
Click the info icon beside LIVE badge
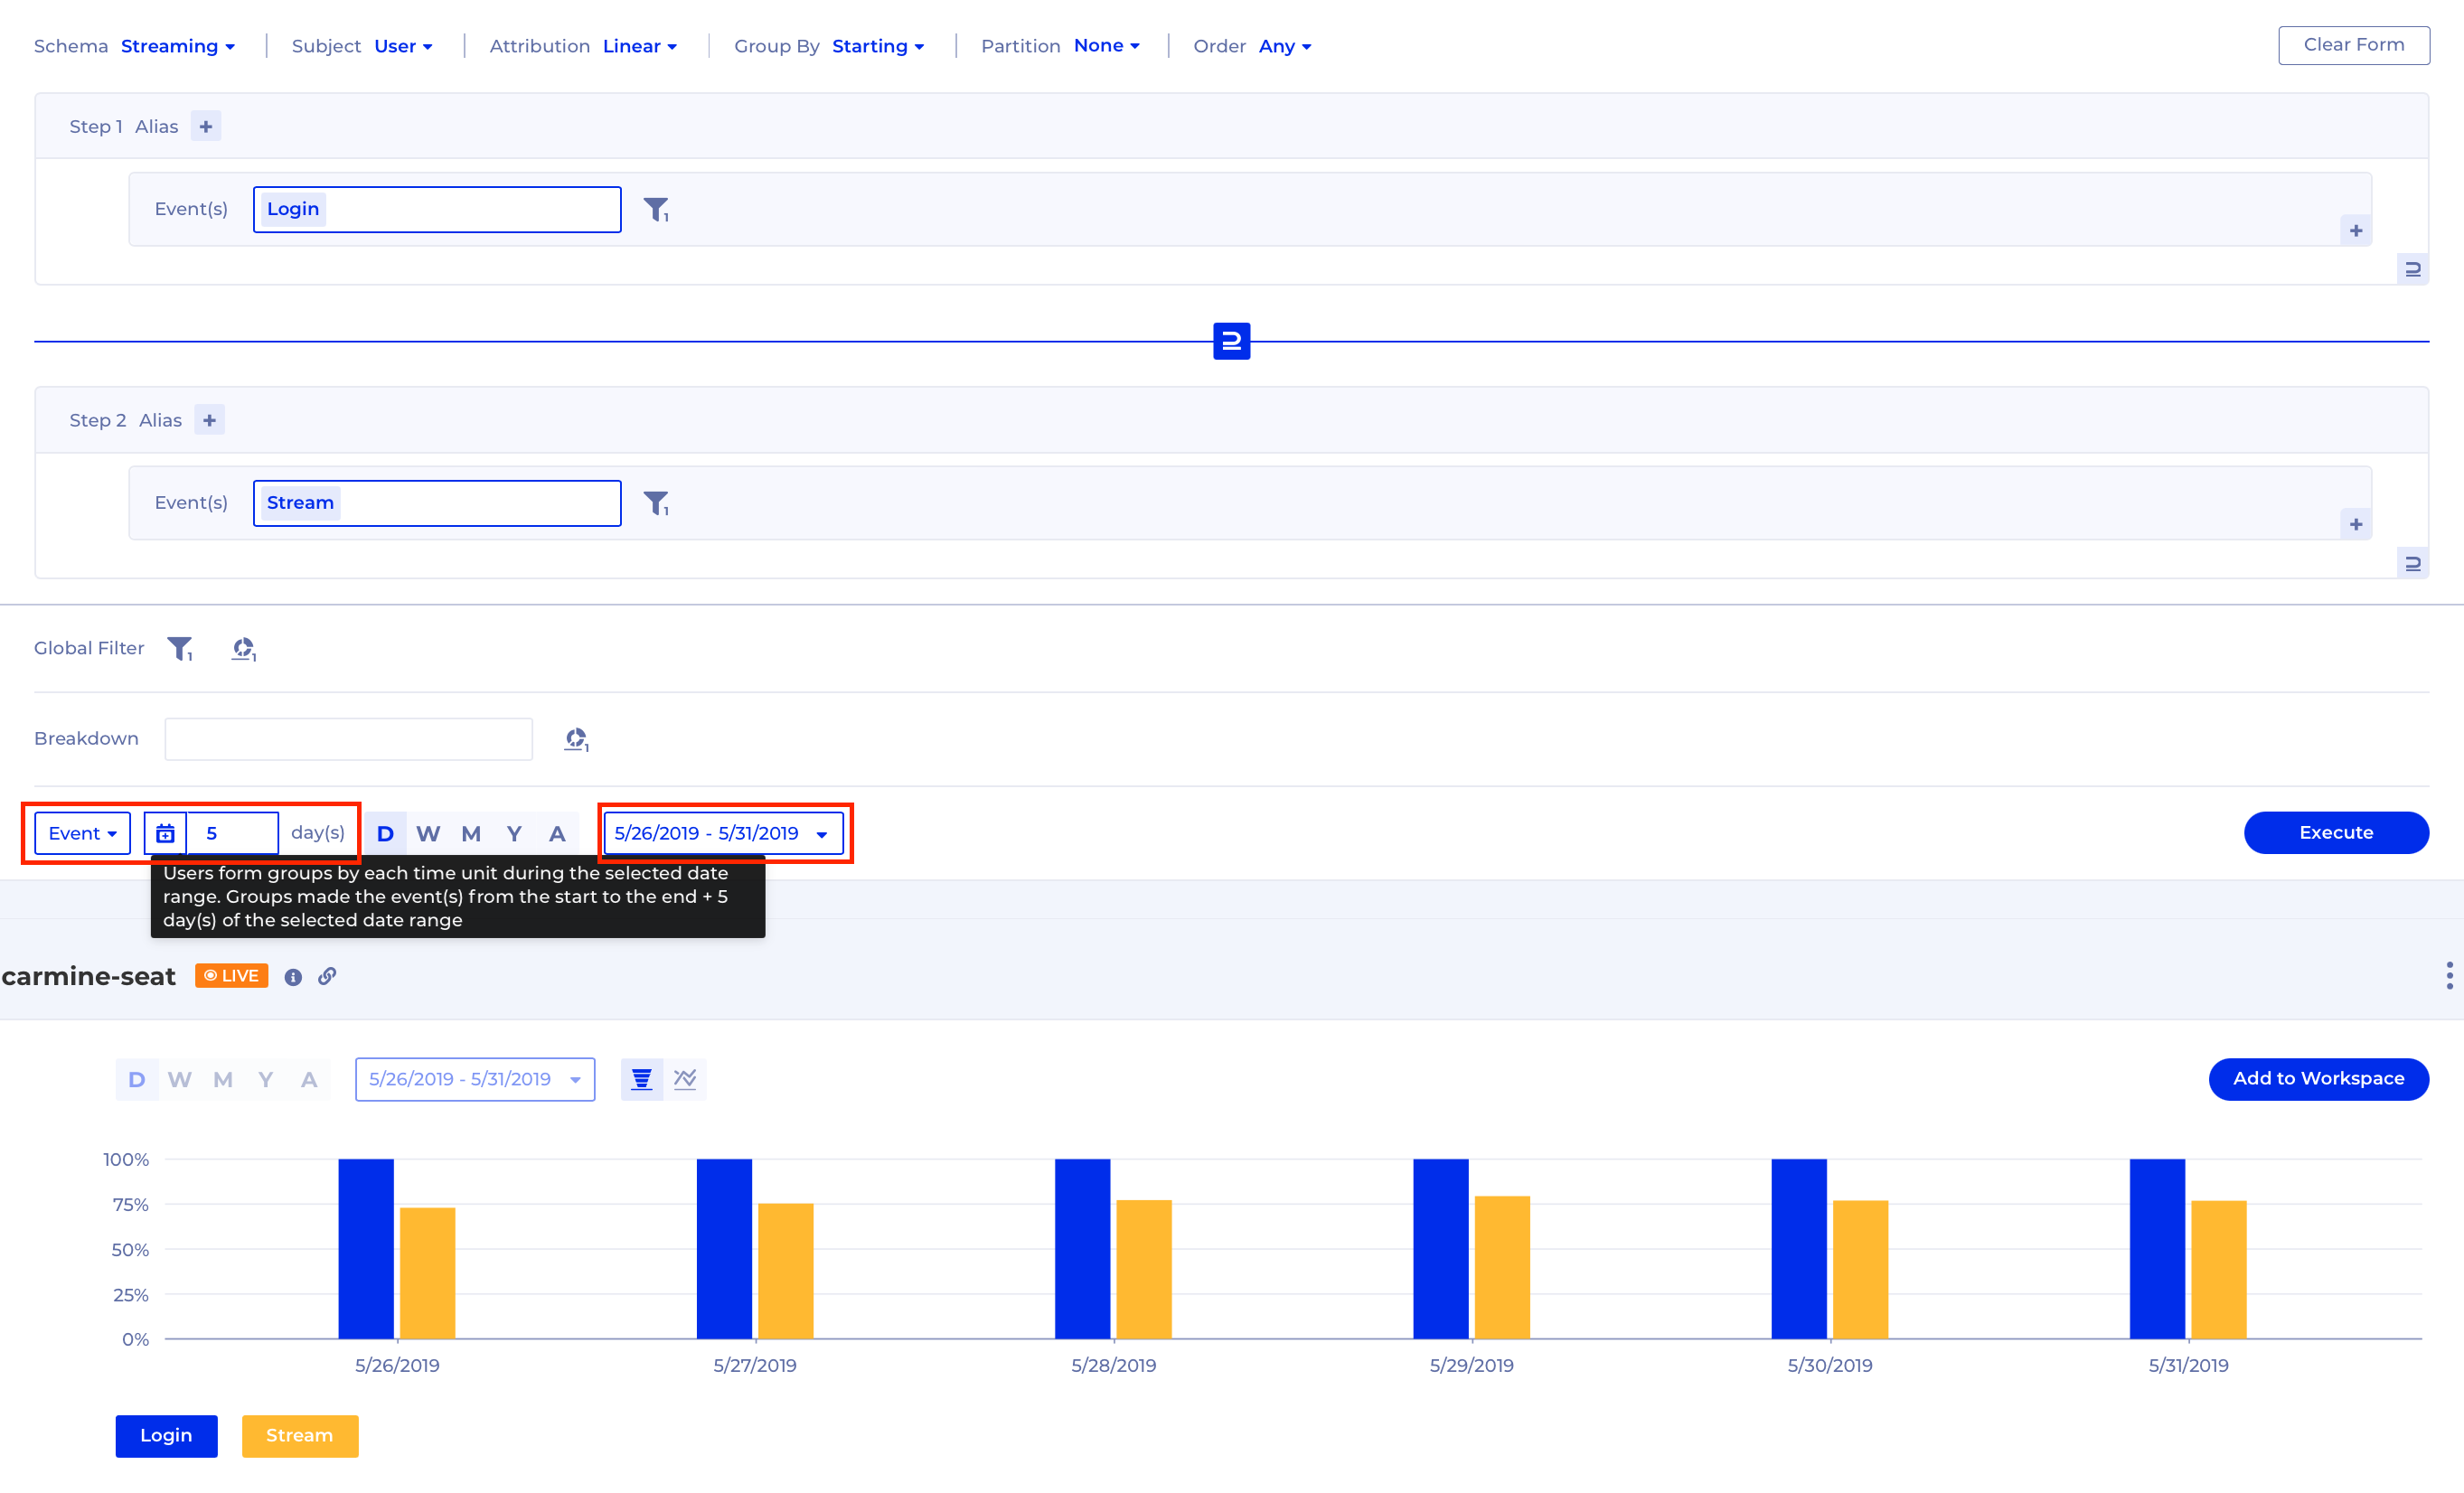(293, 977)
